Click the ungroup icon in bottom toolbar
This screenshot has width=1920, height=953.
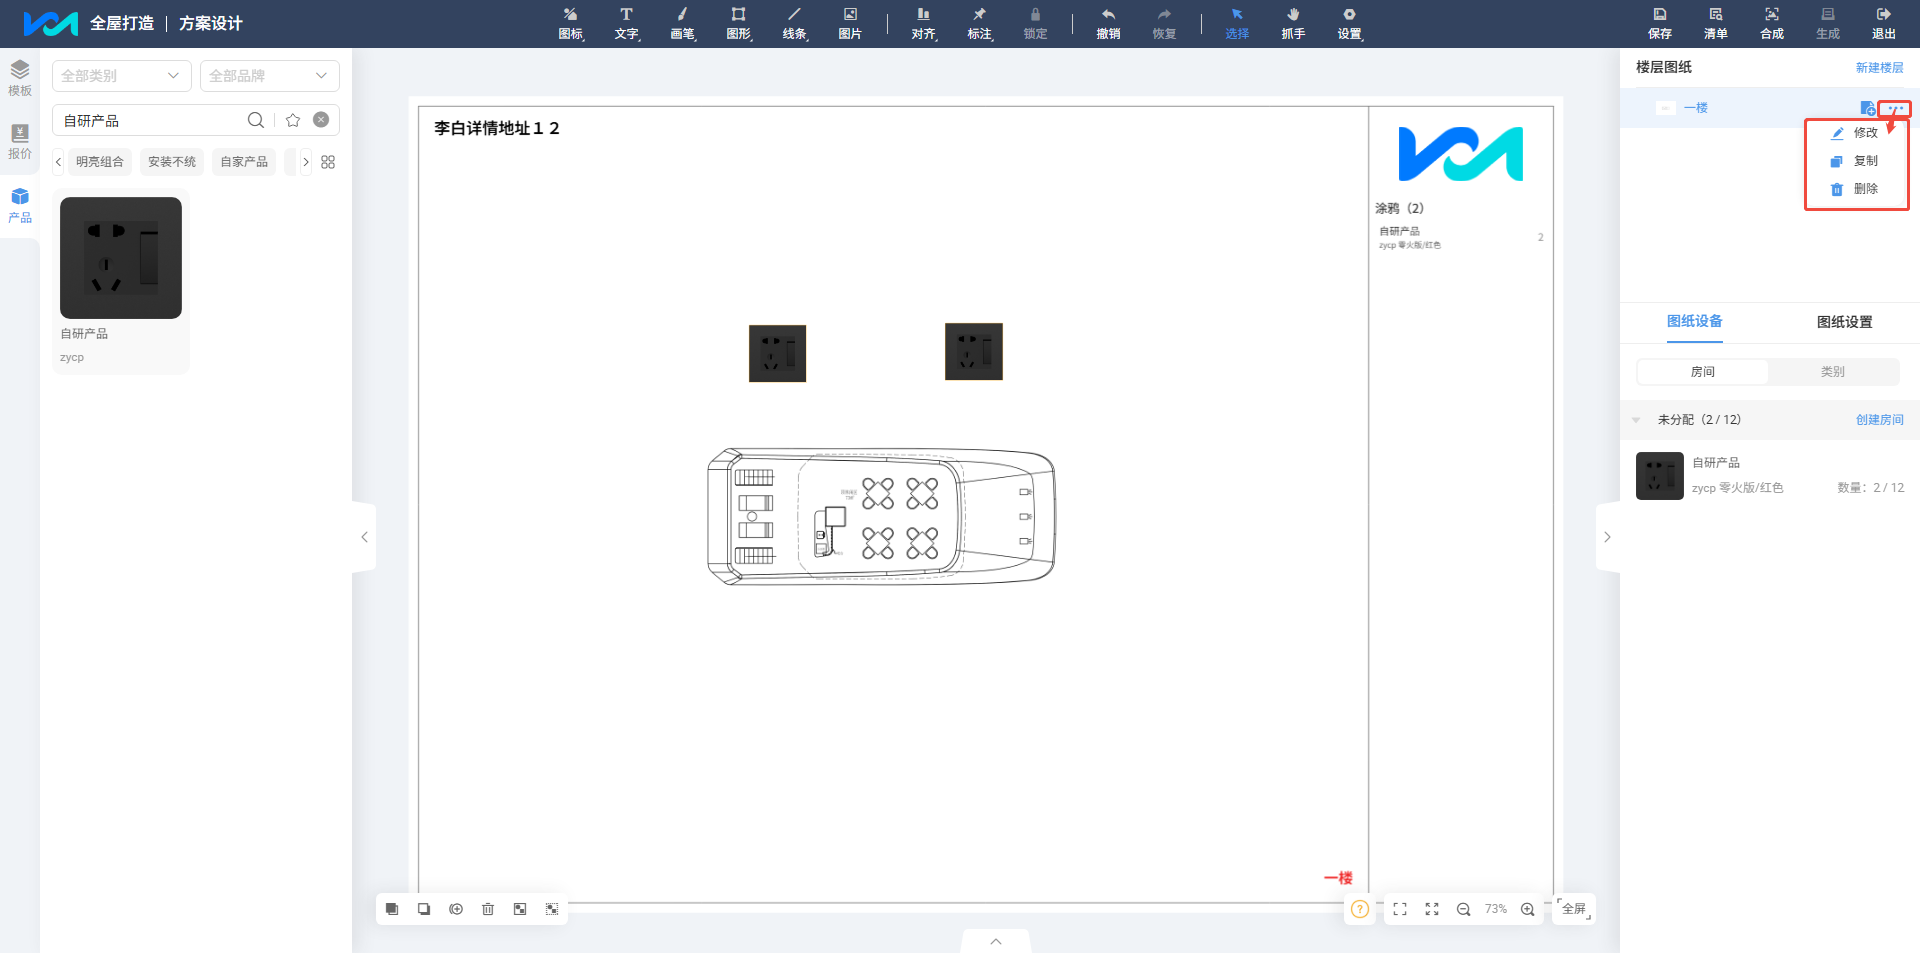[552, 909]
